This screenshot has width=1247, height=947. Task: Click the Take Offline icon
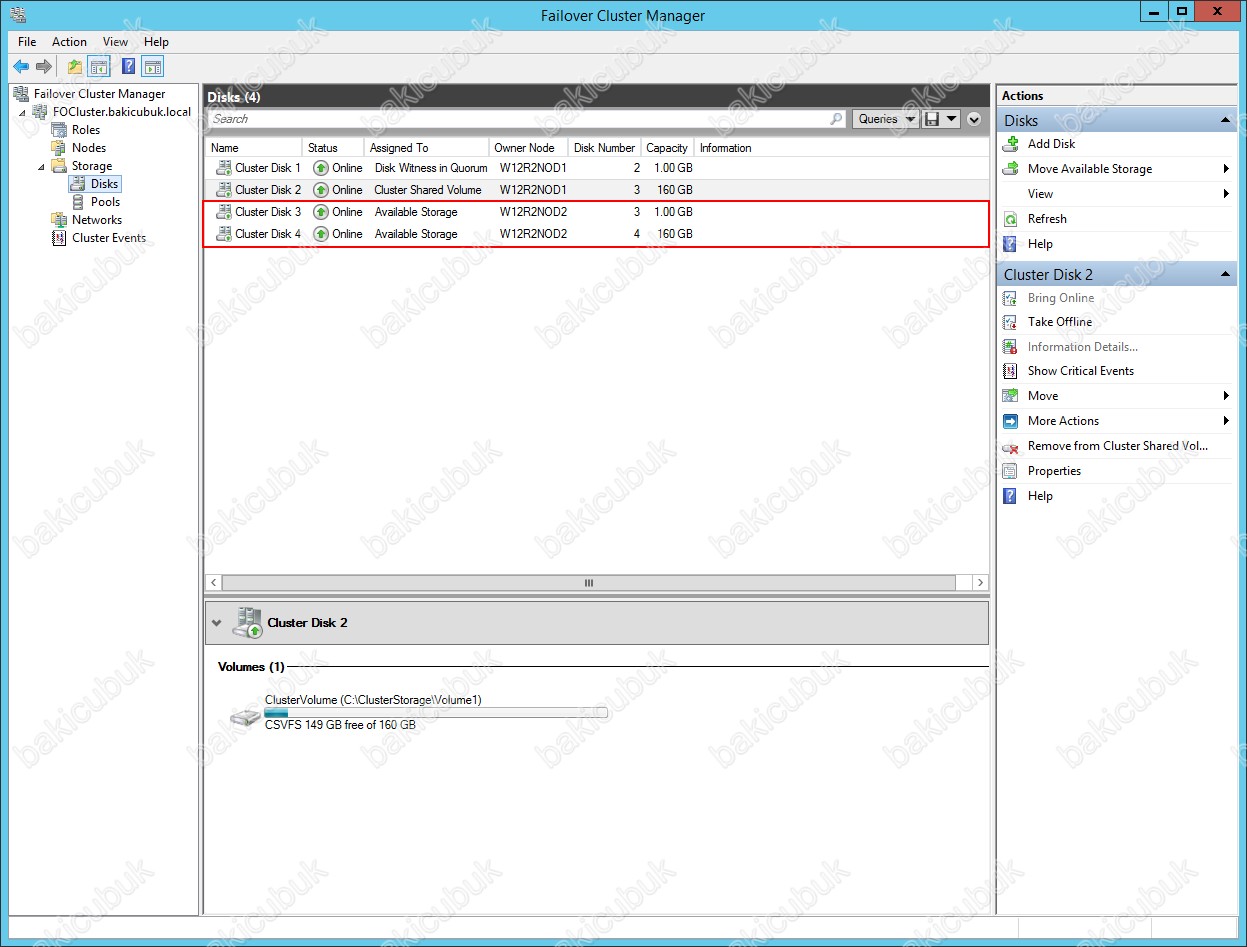coord(1011,322)
